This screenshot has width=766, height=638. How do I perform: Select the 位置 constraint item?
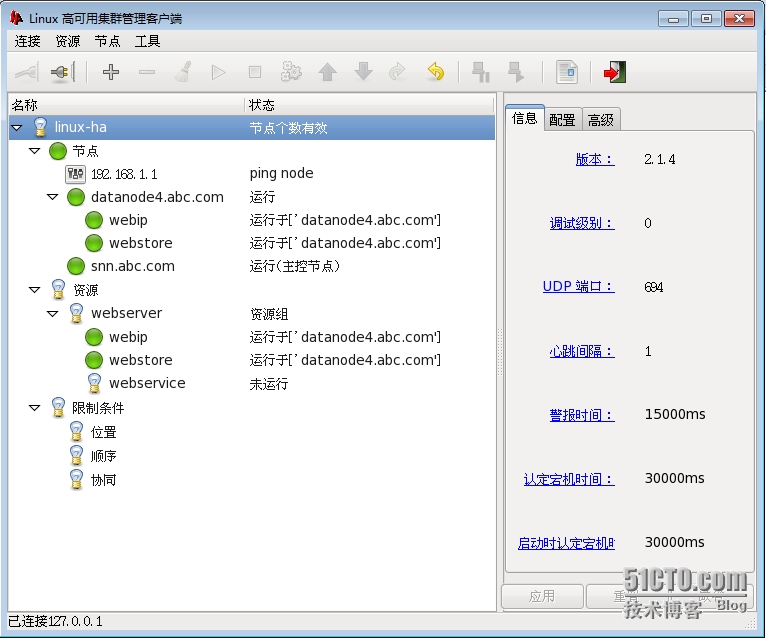click(103, 432)
